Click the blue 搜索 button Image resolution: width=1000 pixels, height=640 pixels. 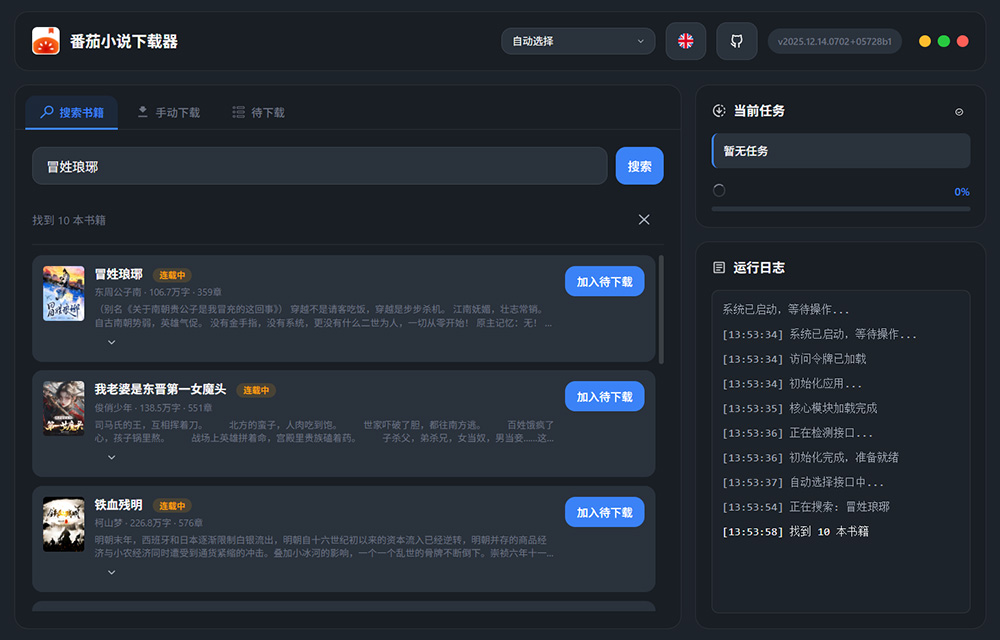640,166
